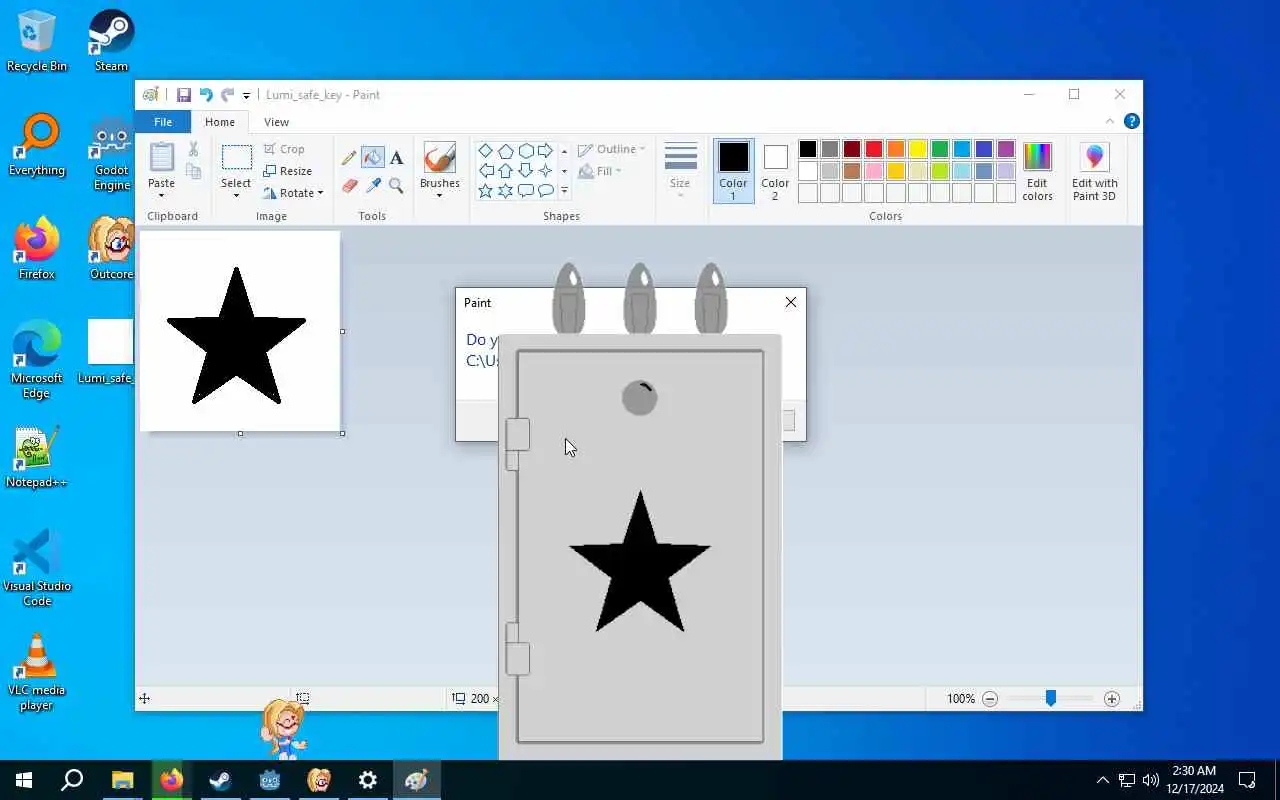
Task: Click the Rectangular selection tool icon
Action: tap(236, 158)
